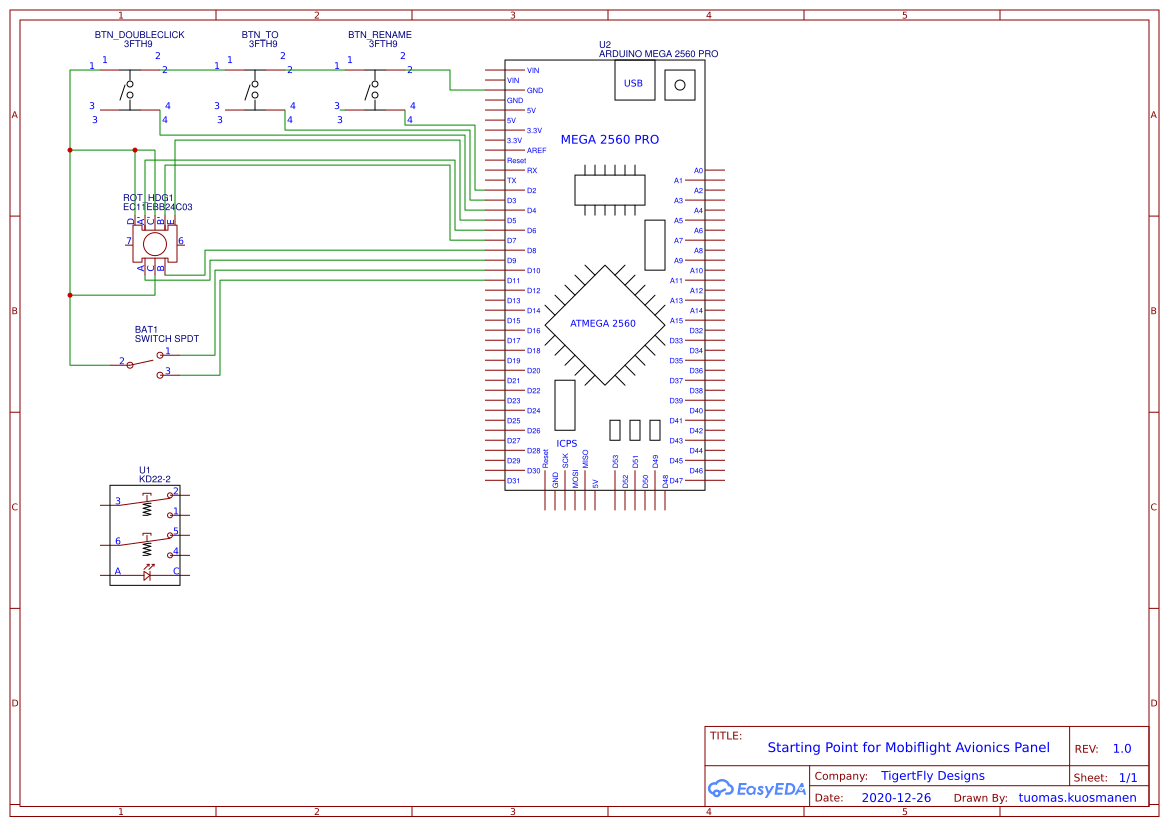Image resolution: width=1169 pixels, height=827 pixels.
Task: Click the ROT_HDG1 designator text
Action: [x=148, y=198]
